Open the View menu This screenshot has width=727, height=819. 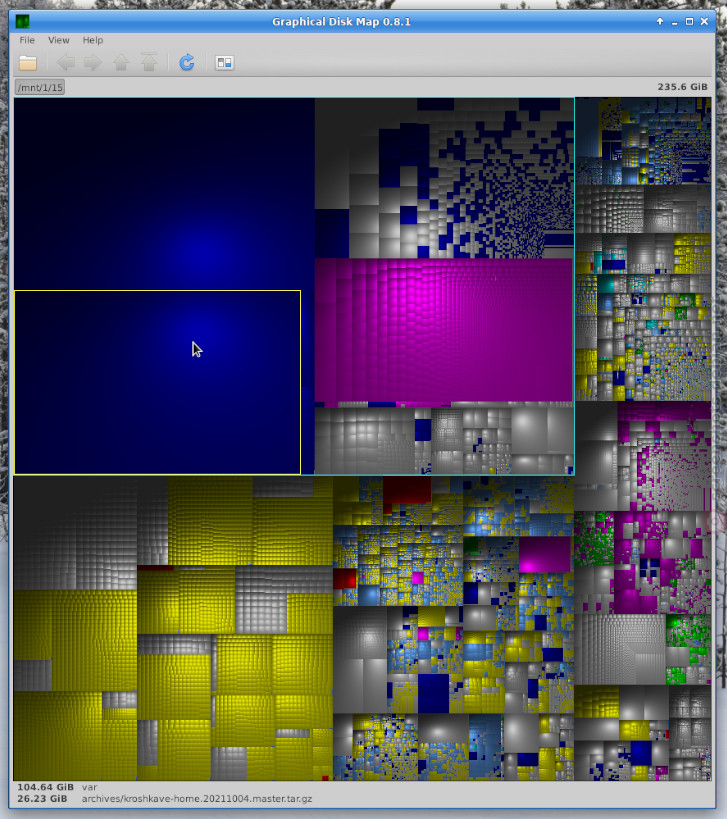(58, 40)
